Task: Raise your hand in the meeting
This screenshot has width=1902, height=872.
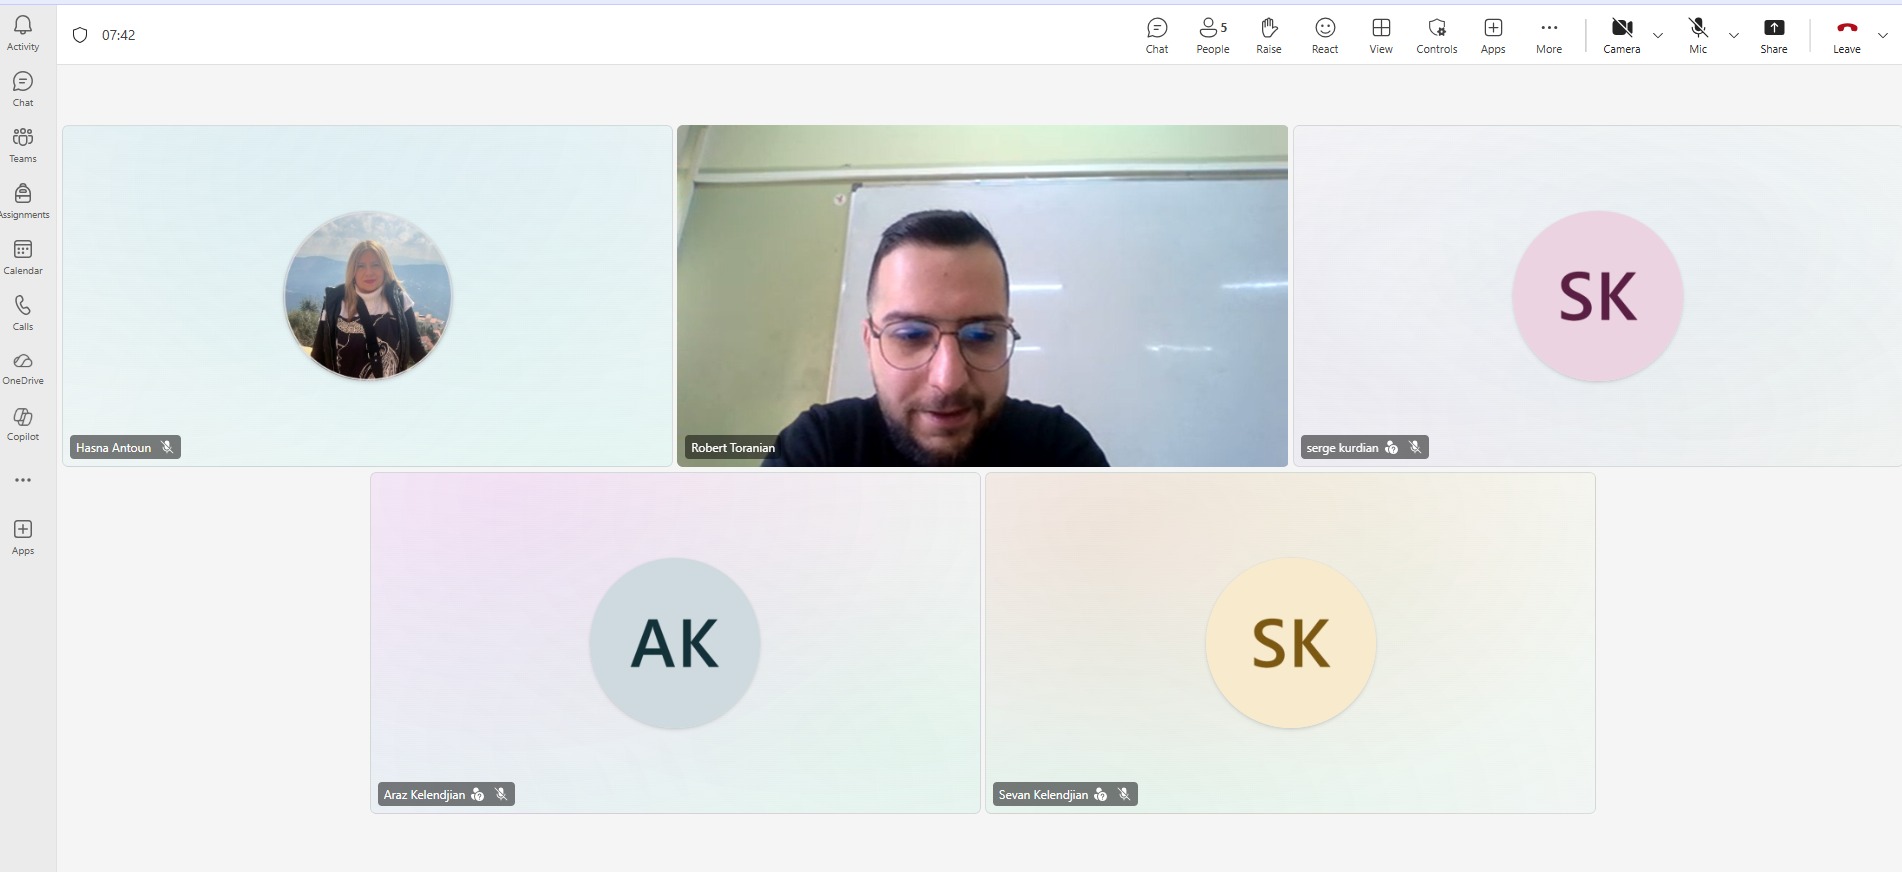Action: [x=1268, y=35]
